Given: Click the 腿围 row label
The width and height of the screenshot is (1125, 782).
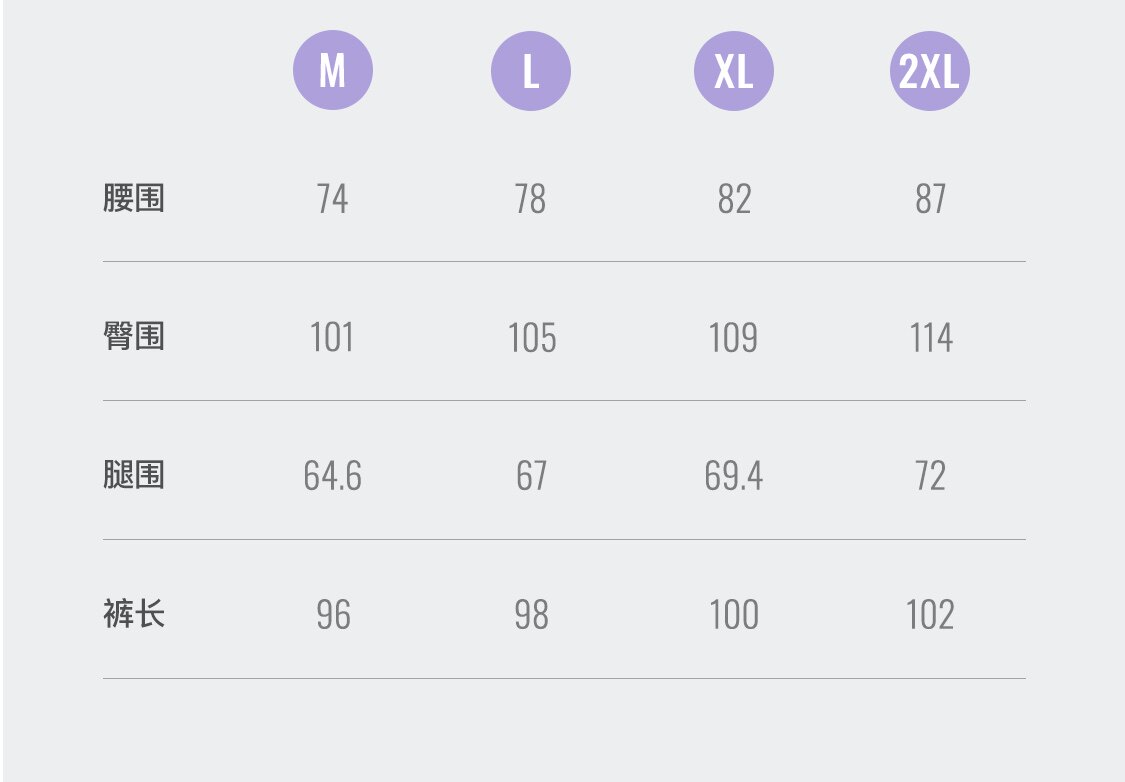Looking at the screenshot, I should pyautogui.click(x=133, y=474).
